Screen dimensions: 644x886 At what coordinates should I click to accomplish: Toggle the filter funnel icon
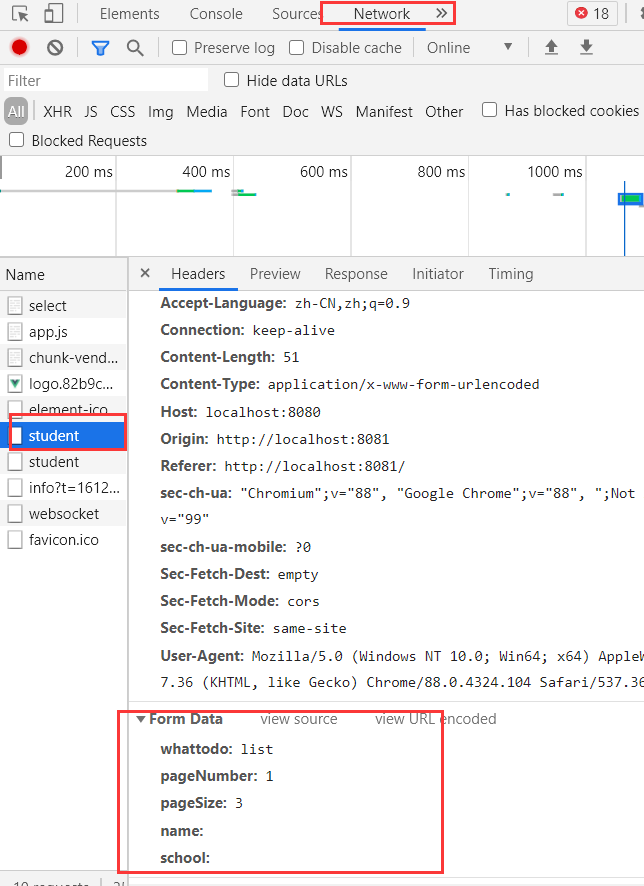101,48
